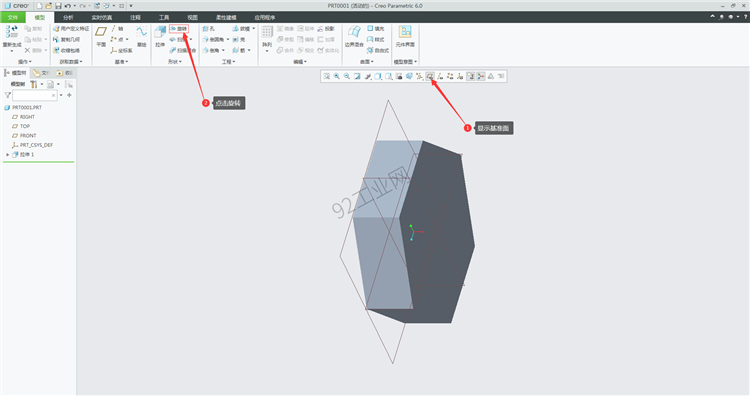Open the 文件 menu
Screen dimensions: 750x396
tap(12, 17)
